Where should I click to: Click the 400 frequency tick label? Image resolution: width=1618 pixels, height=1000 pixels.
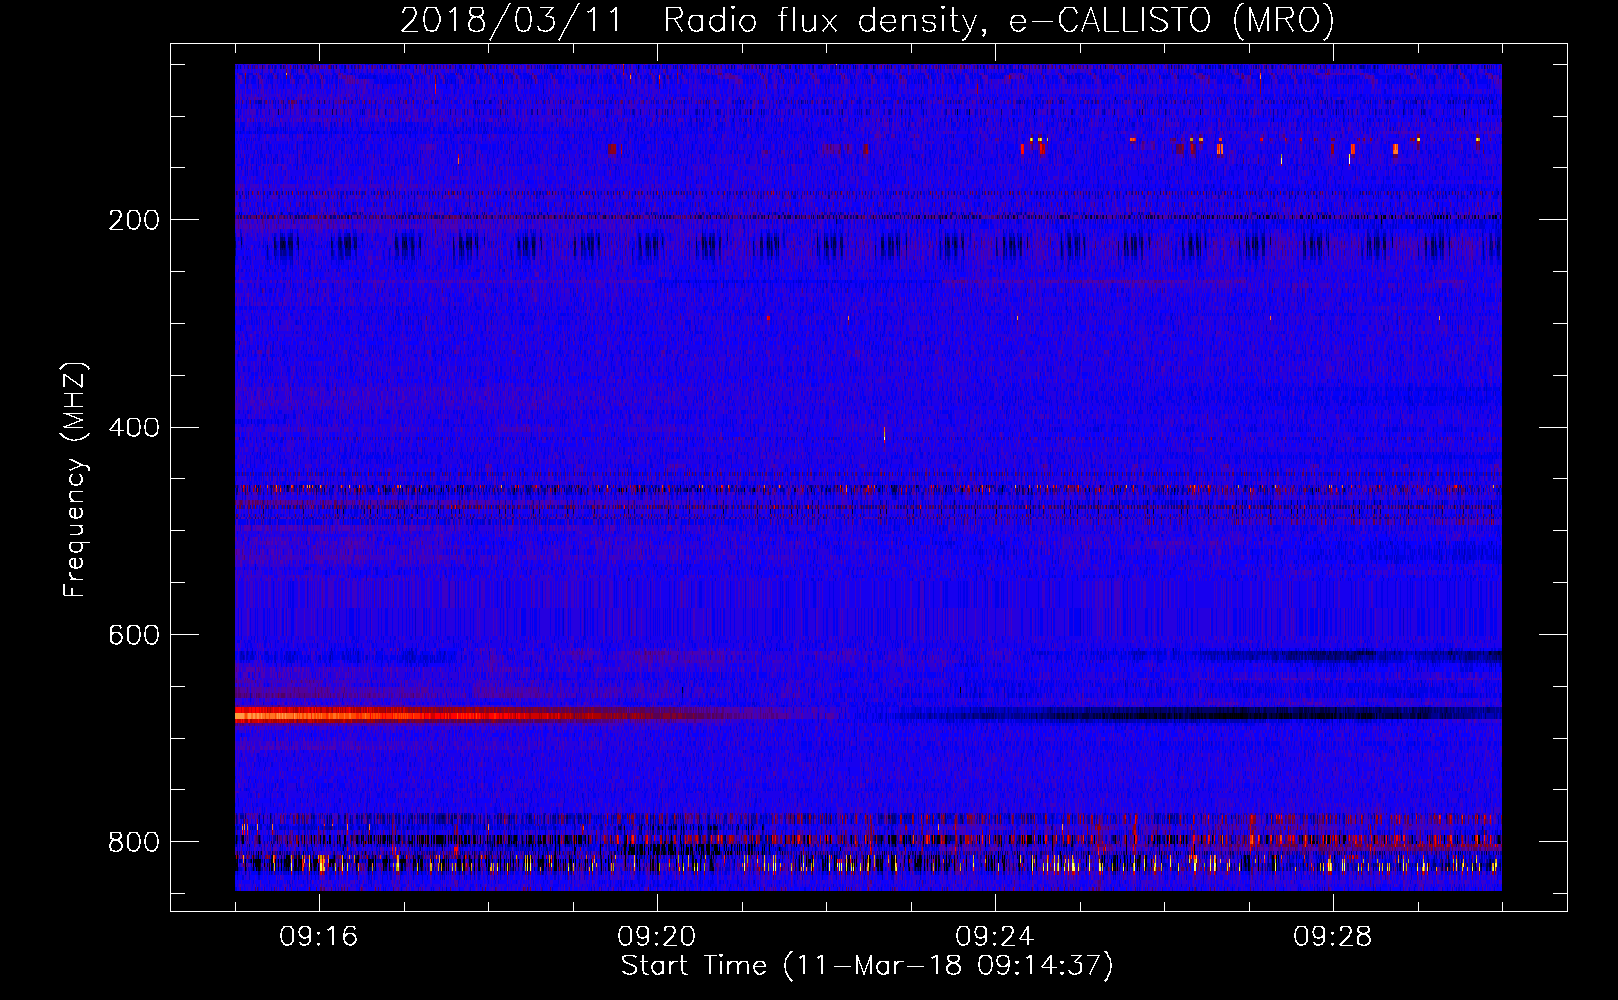(x=133, y=428)
